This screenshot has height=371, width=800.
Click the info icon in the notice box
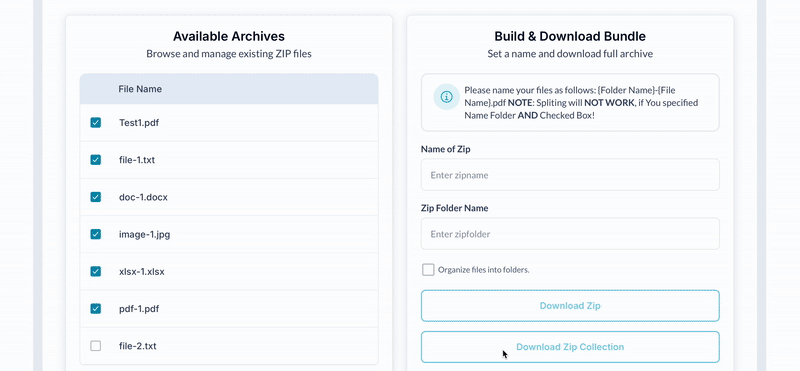(446, 96)
